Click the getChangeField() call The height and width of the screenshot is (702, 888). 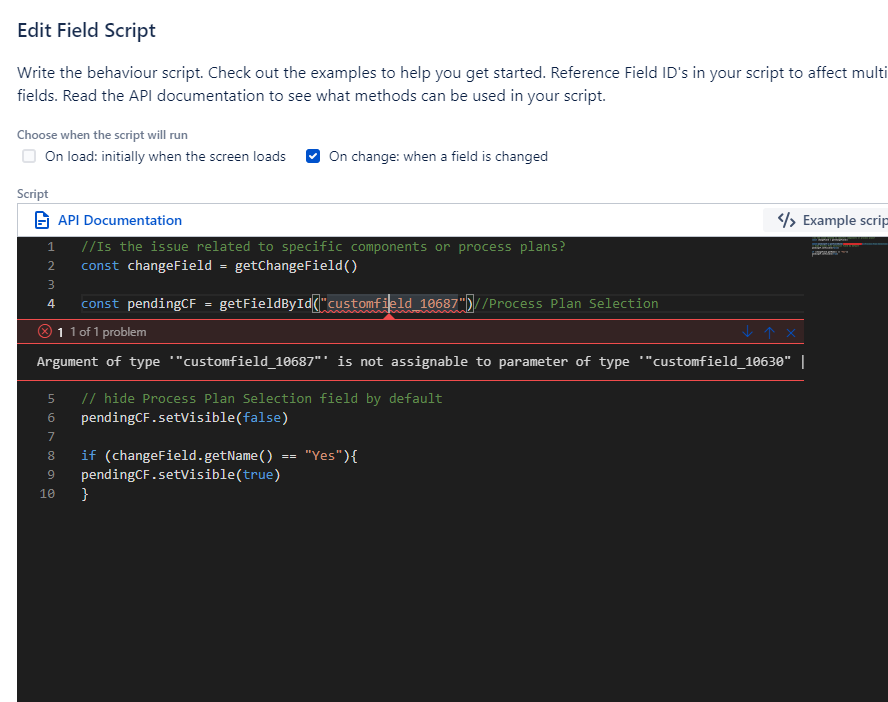pos(296,266)
